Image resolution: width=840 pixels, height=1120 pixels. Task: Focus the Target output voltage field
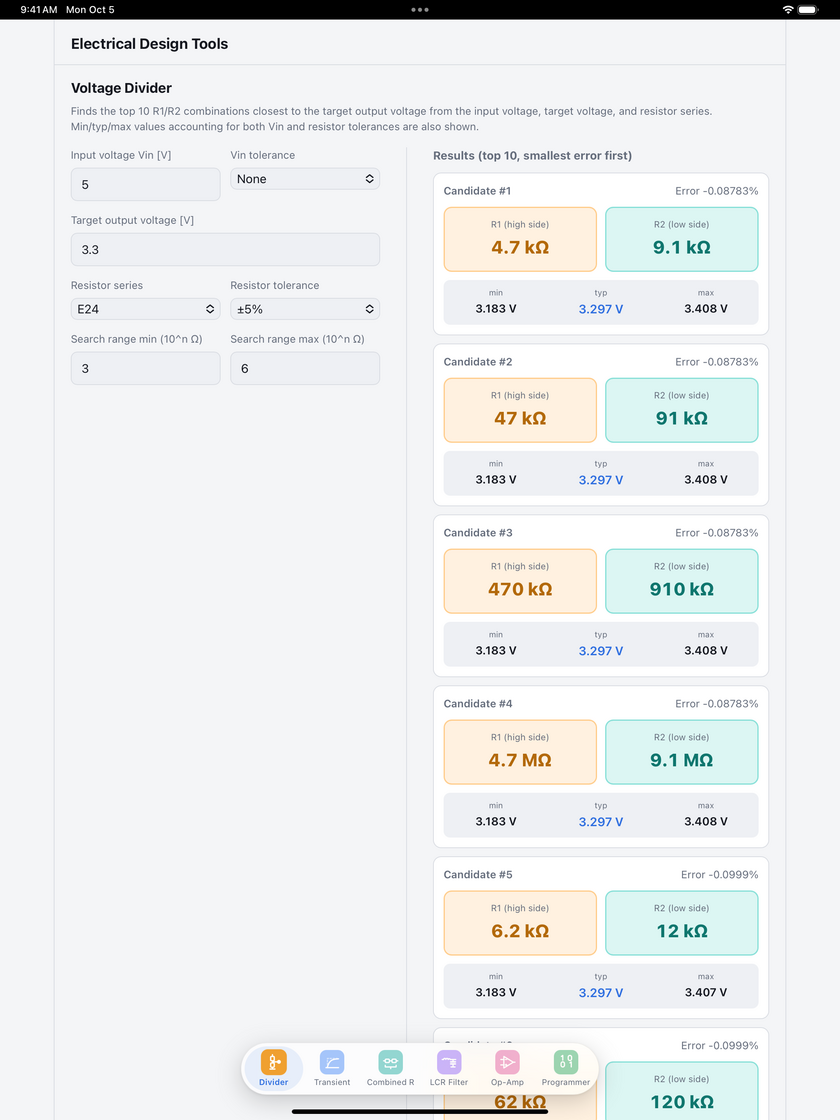point(225,249)
